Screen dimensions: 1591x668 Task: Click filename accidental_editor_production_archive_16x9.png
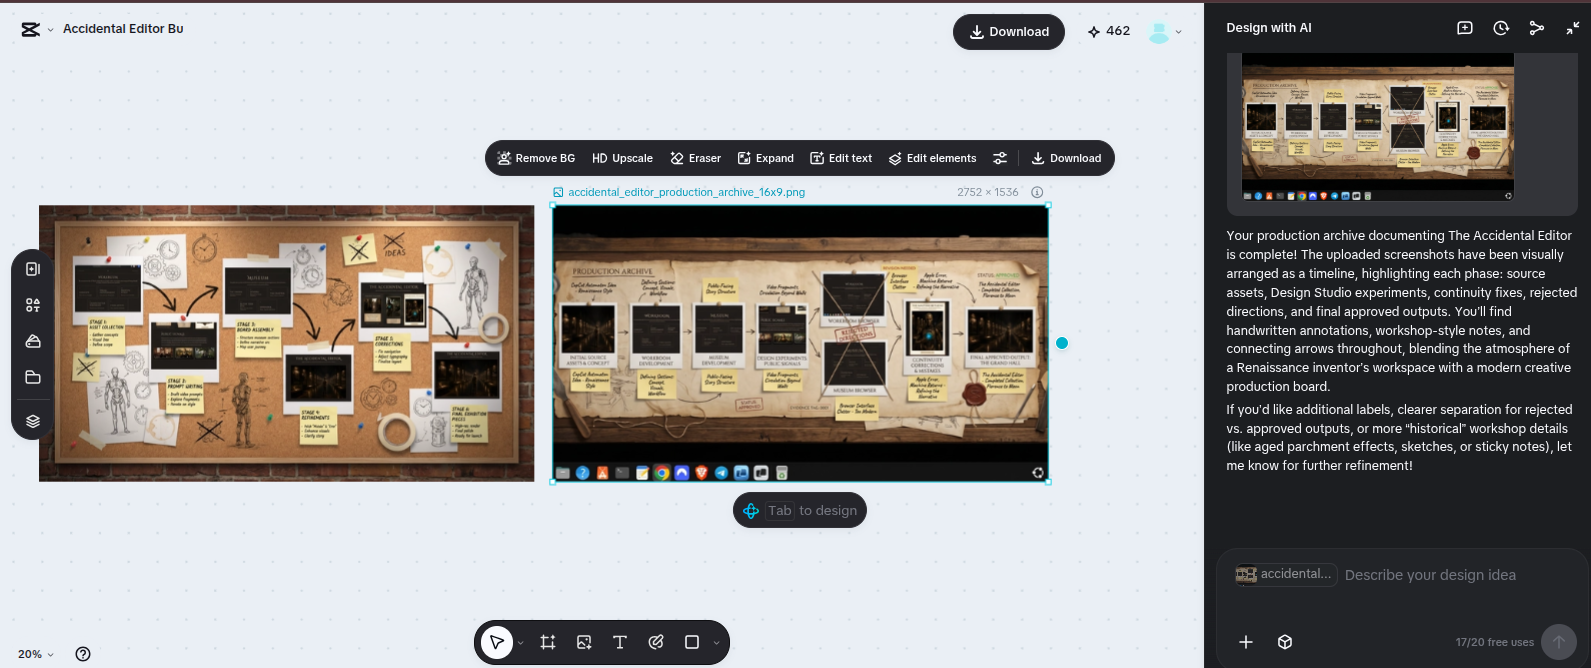686,192
